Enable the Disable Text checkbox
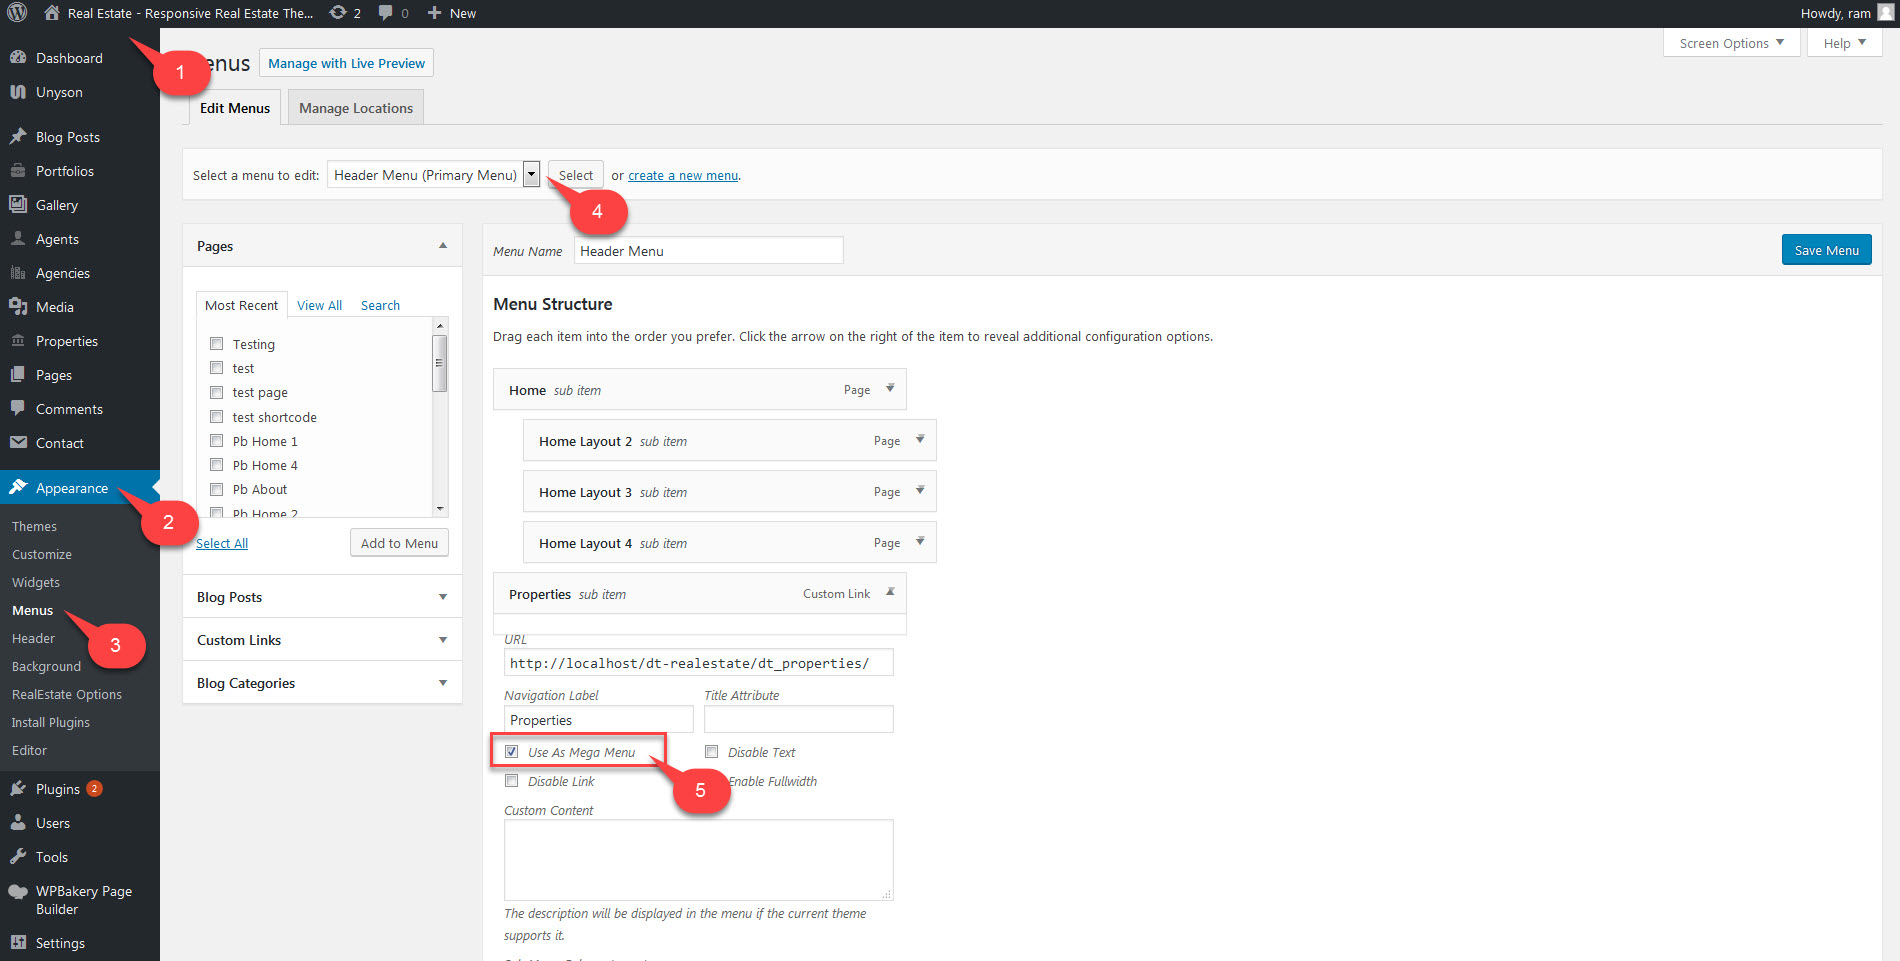 712,752
